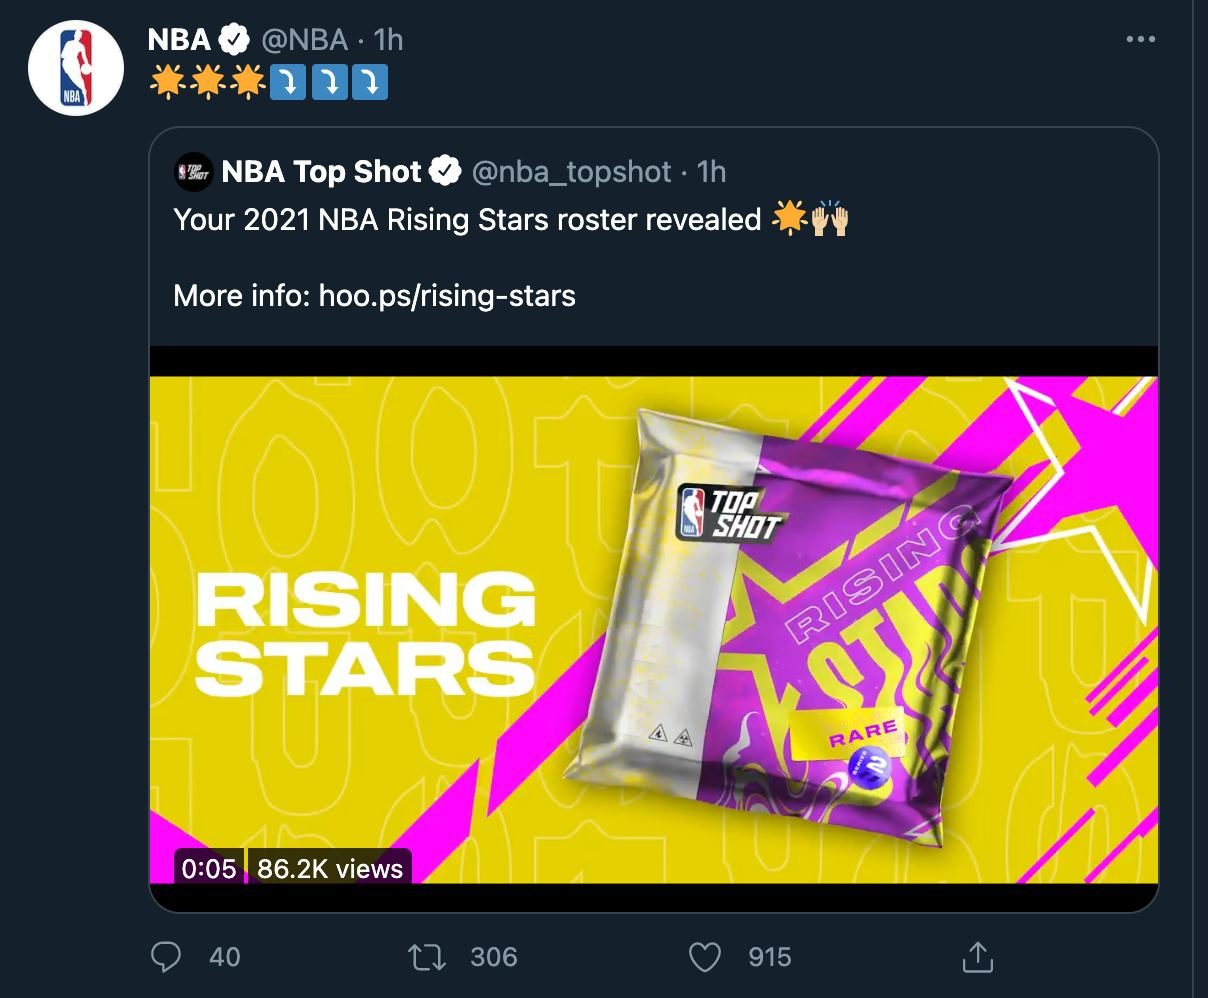Image resolution: width=1208 pixels, height=998 pixels.
Task: Click the 0:05 video duration badge
Action: click(x=209, y=868)
